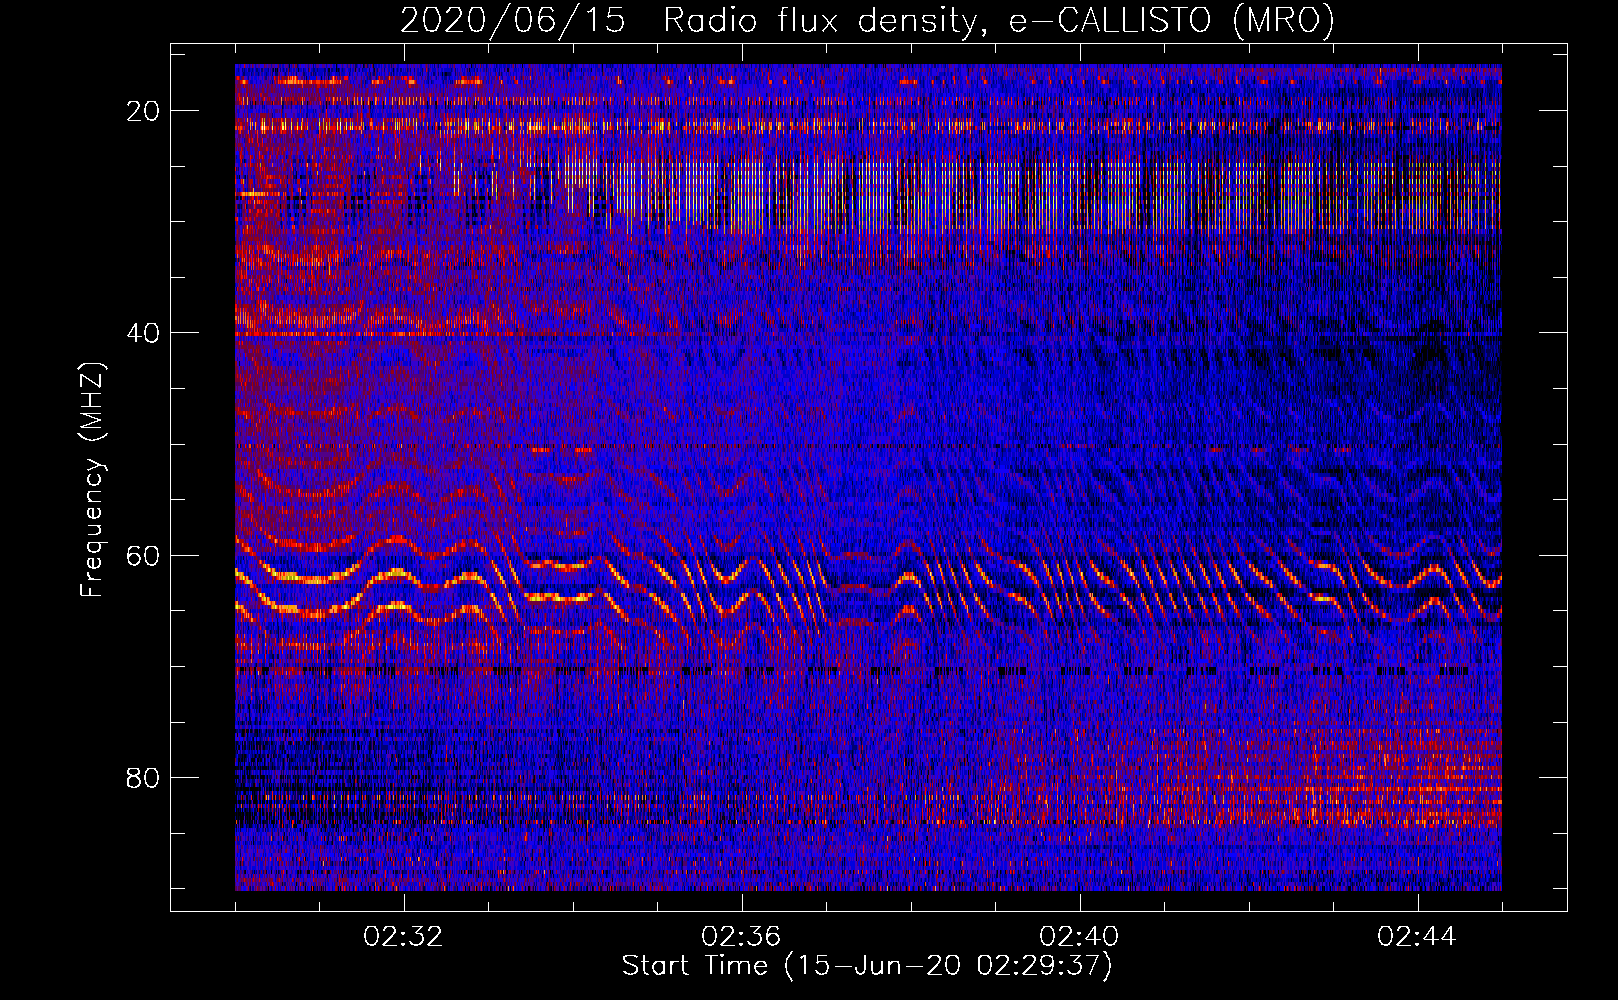Click the 'Frequency (MHZ)' axis label
This screenshot has height=1000, width=1618.
click(92, 480)
